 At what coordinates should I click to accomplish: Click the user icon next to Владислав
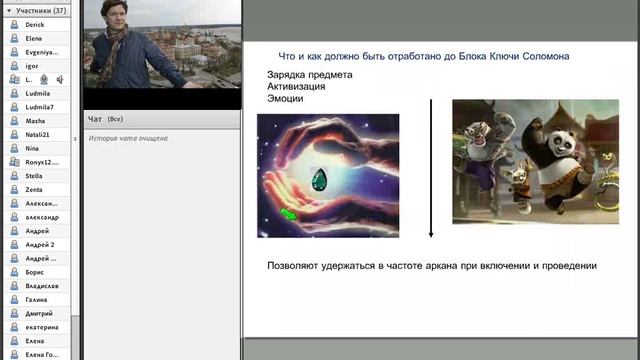(14, 286)
